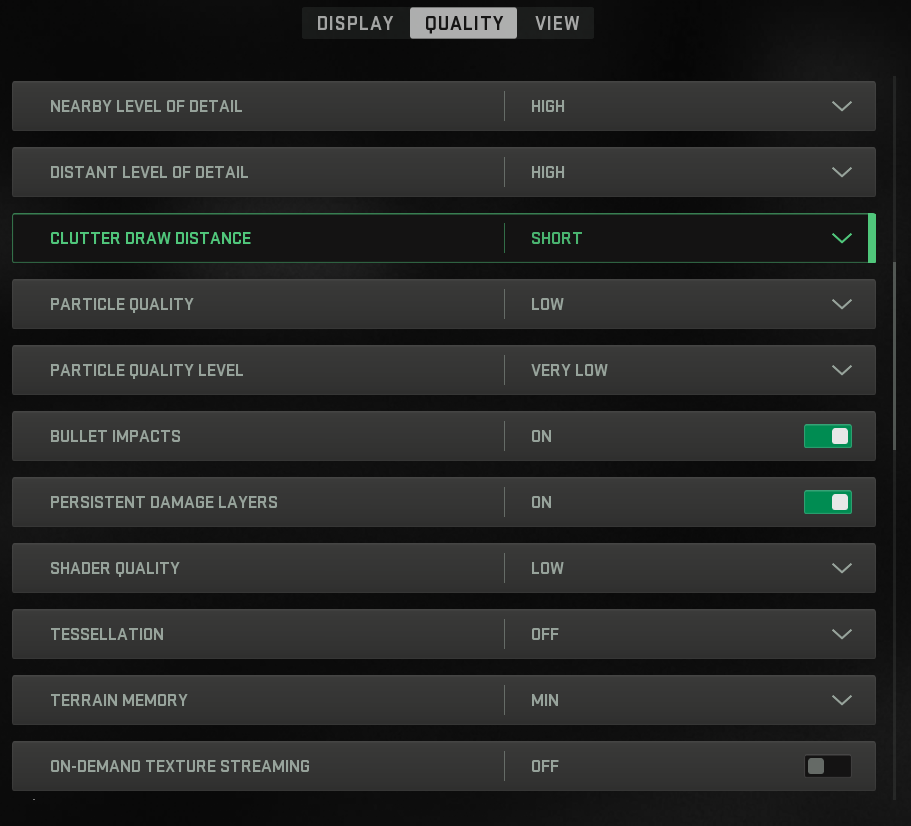Viewport: 911px width, 826px height.
Task: Click the Particle Quality Level VERY LOW value
Action: coord(569,370)
